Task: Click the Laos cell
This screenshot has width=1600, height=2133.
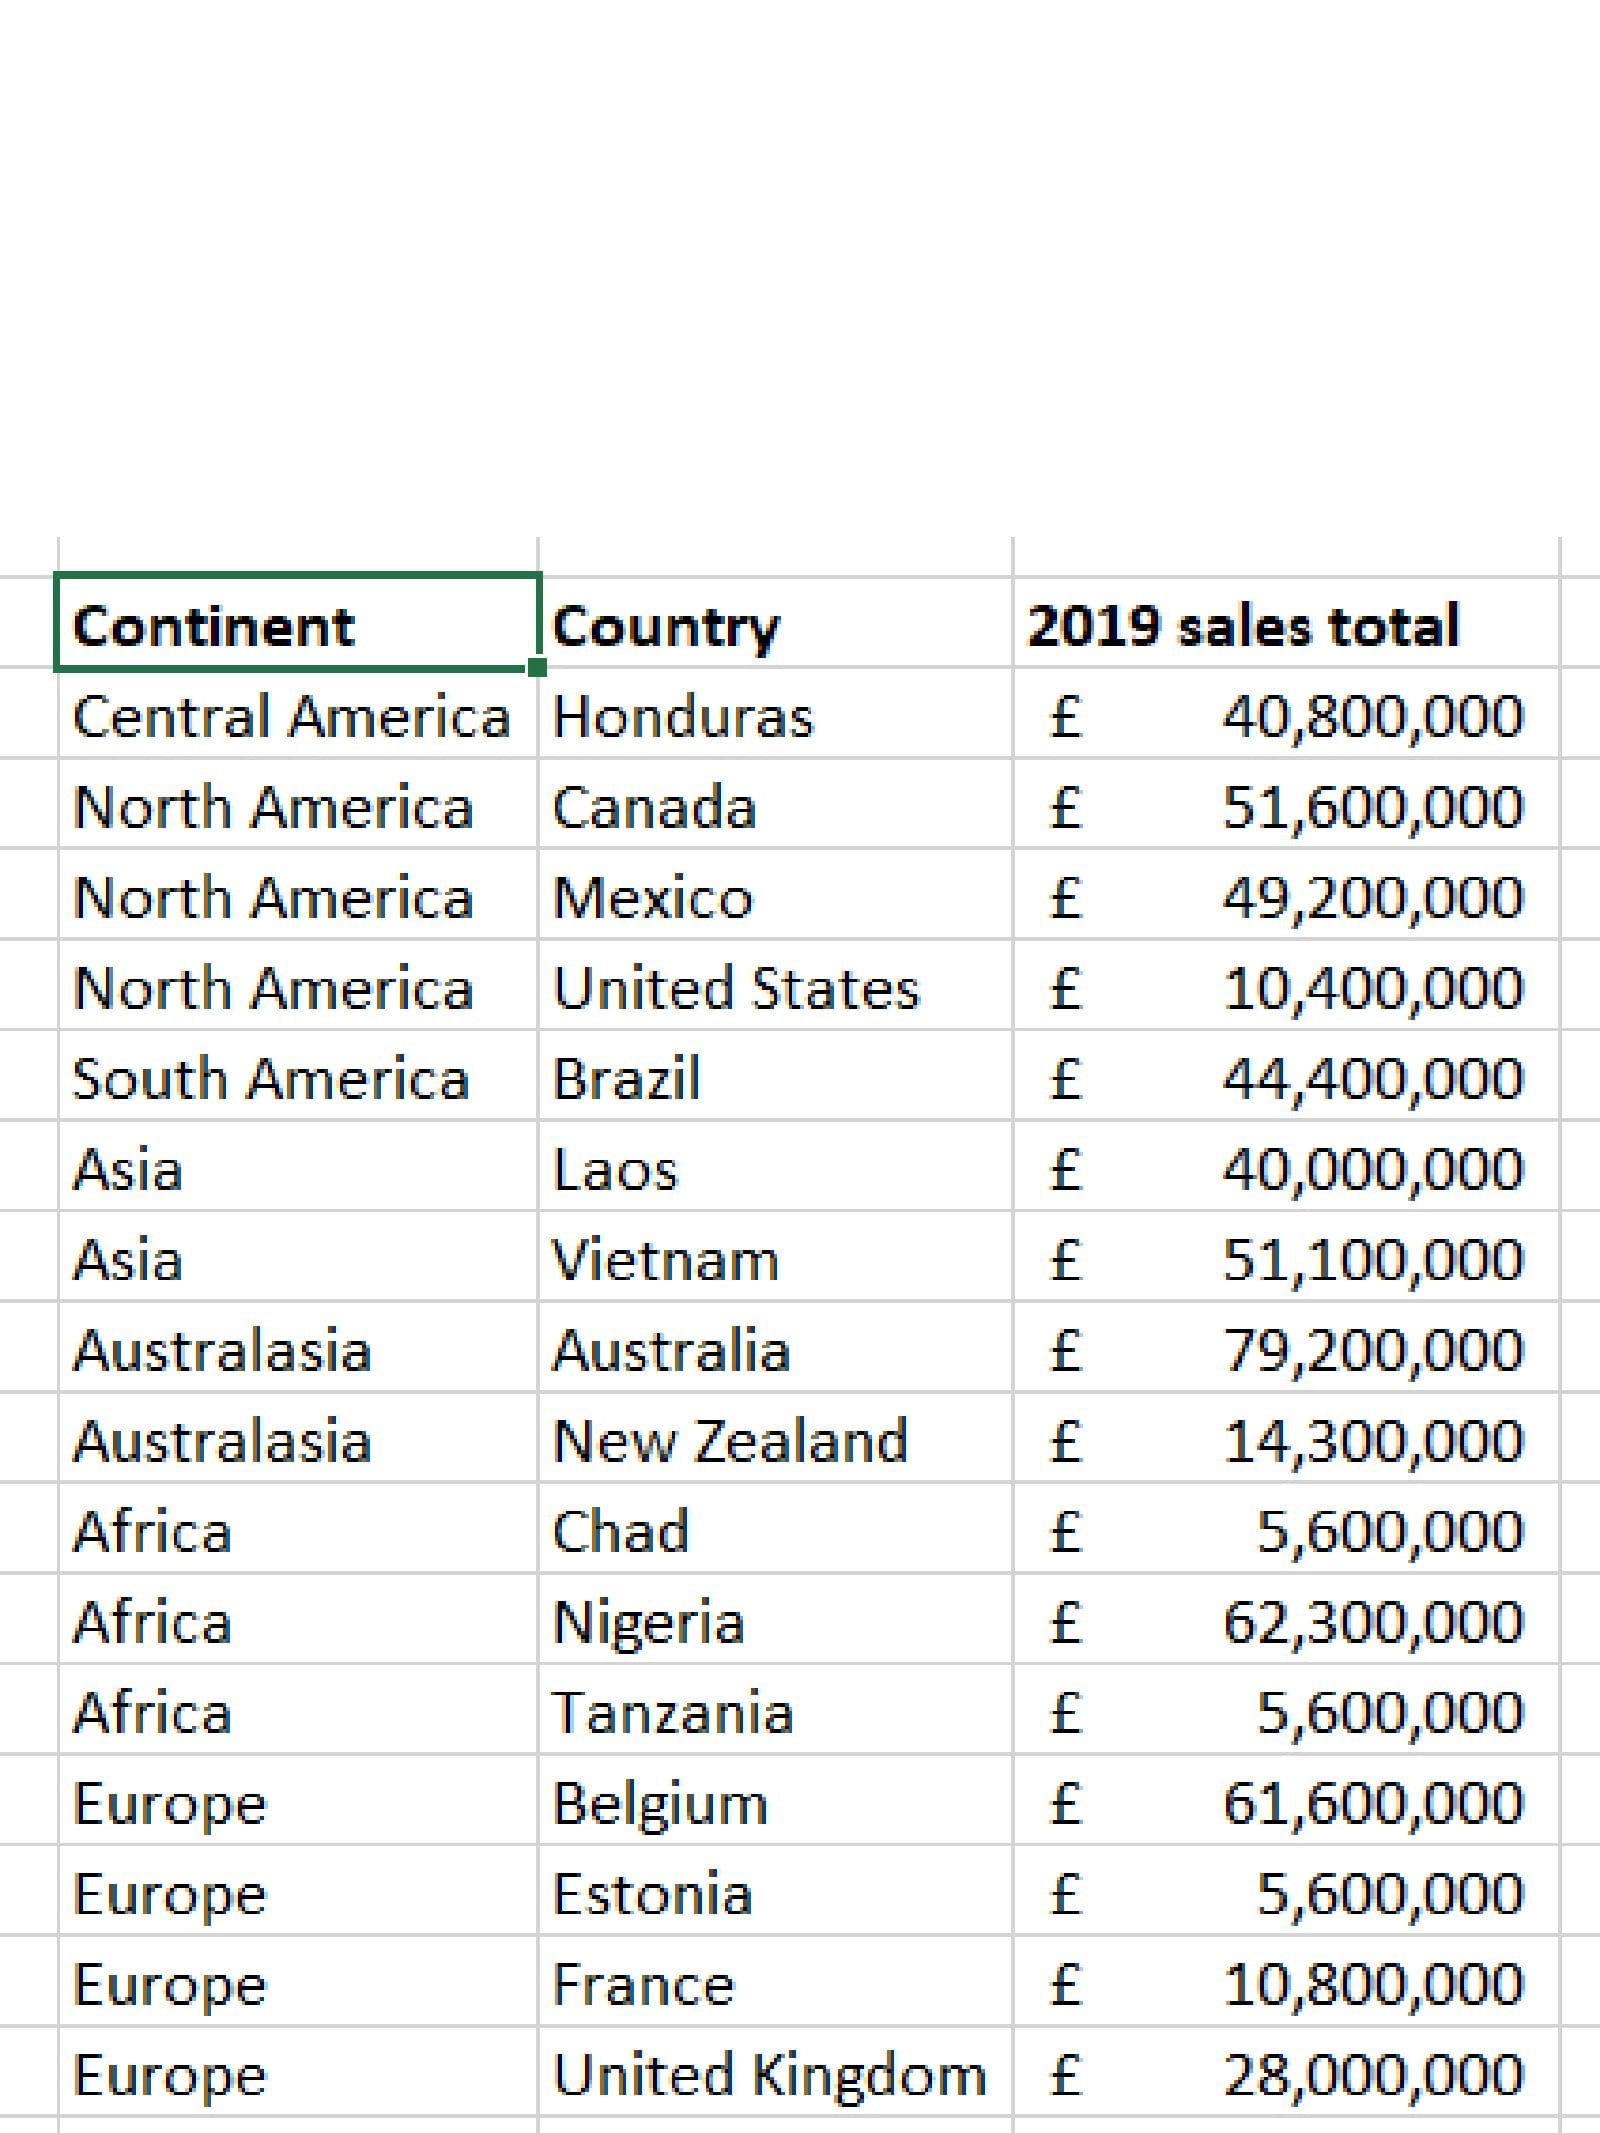Action: click(775, 1169)
